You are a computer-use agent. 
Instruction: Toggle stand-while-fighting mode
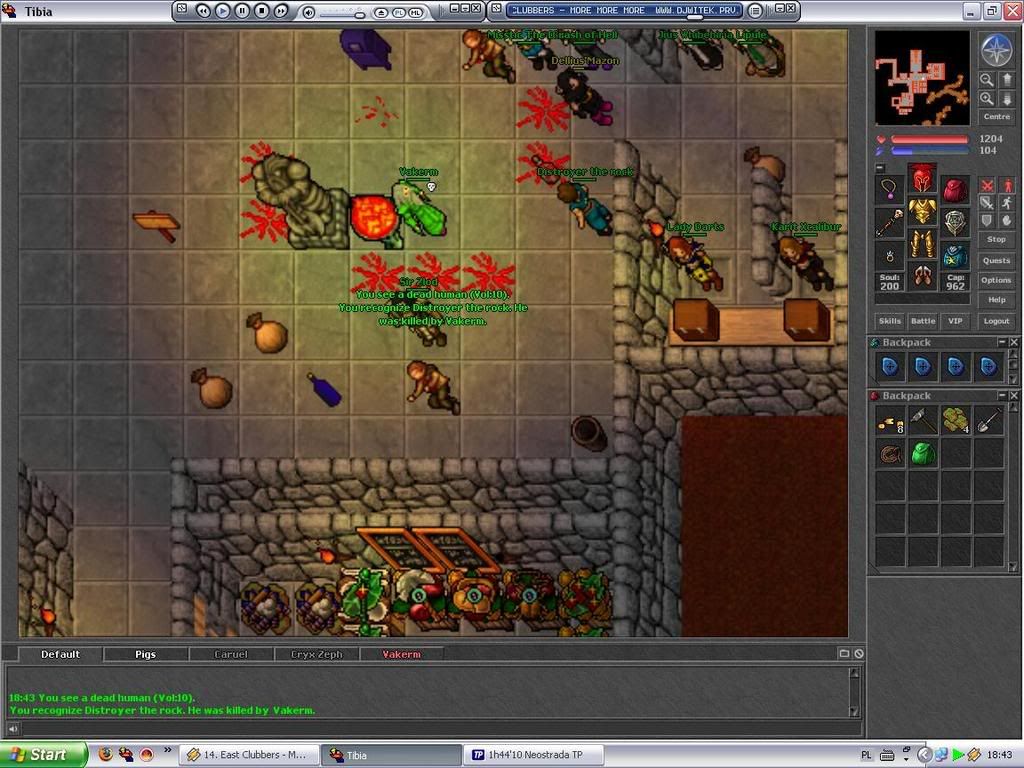1007,186
